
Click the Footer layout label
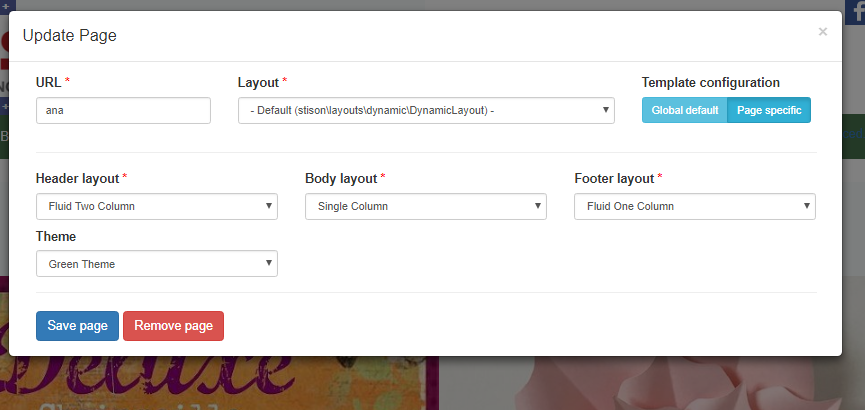614,179
